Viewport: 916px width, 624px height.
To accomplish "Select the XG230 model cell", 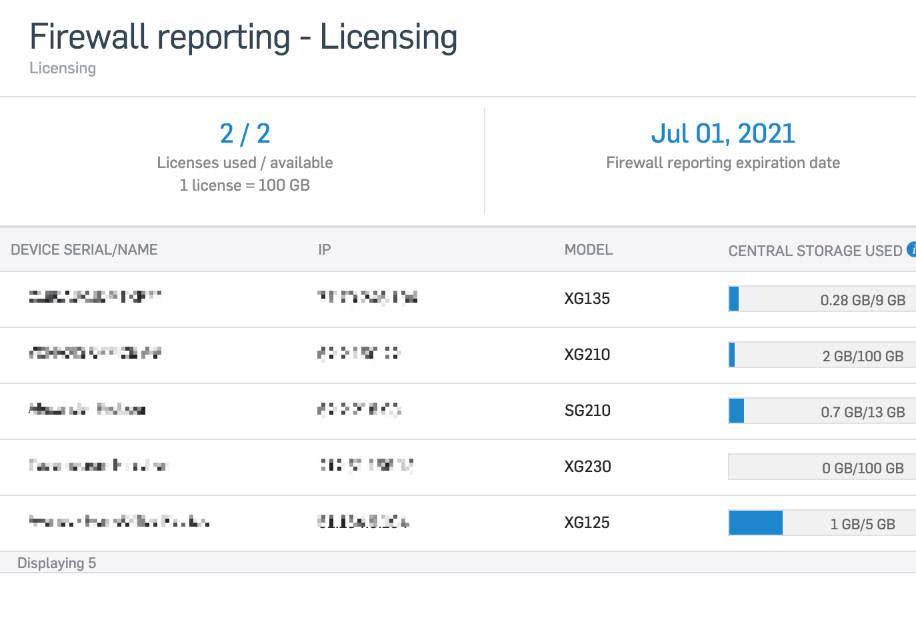I will tap(588, 467).
